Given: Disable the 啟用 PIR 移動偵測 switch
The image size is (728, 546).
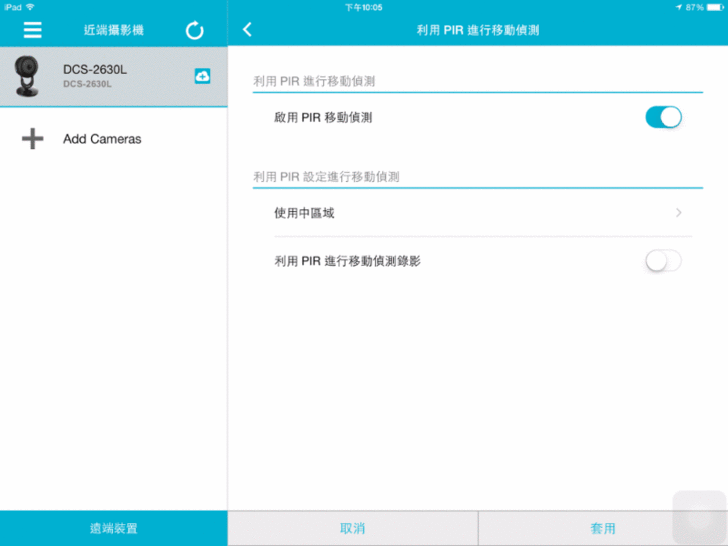Looking at the screenshot, I should 663,117.
